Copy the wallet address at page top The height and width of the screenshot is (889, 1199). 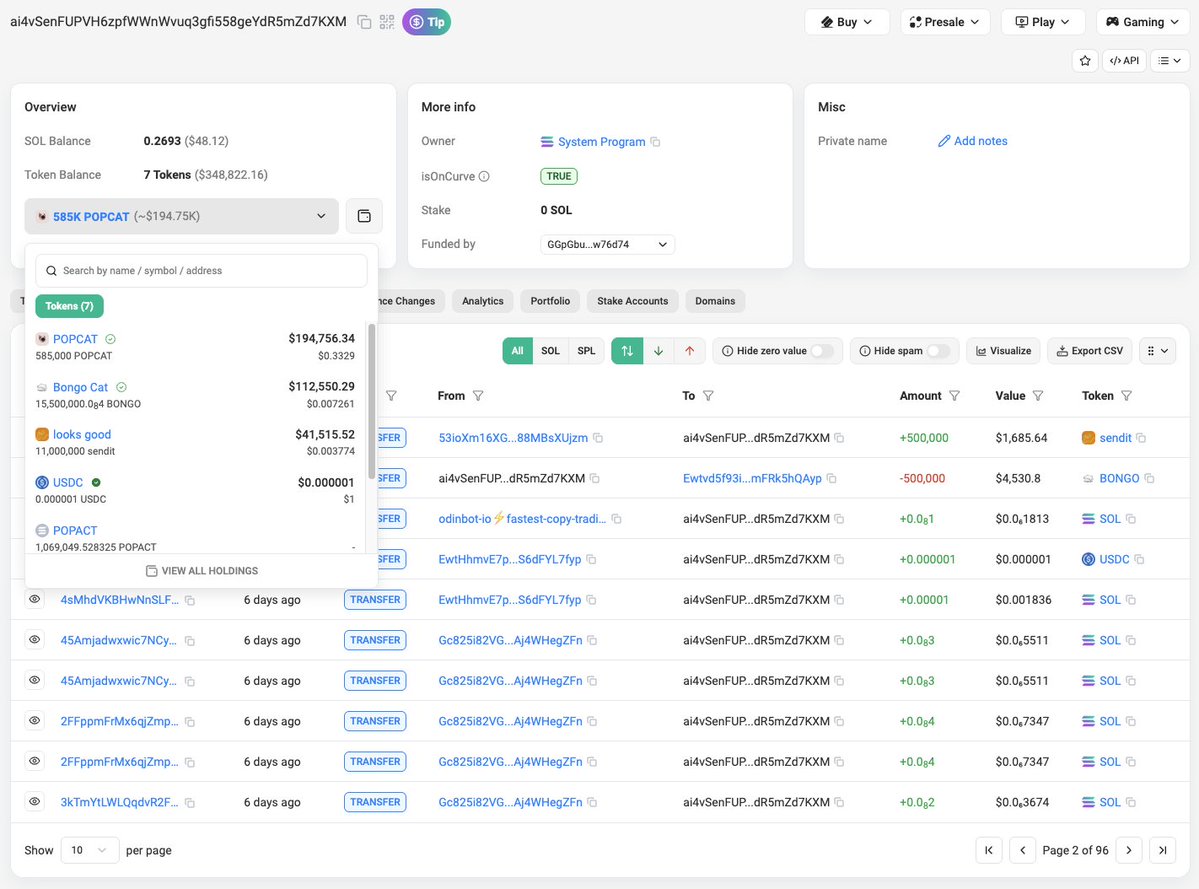click(365, 22)
